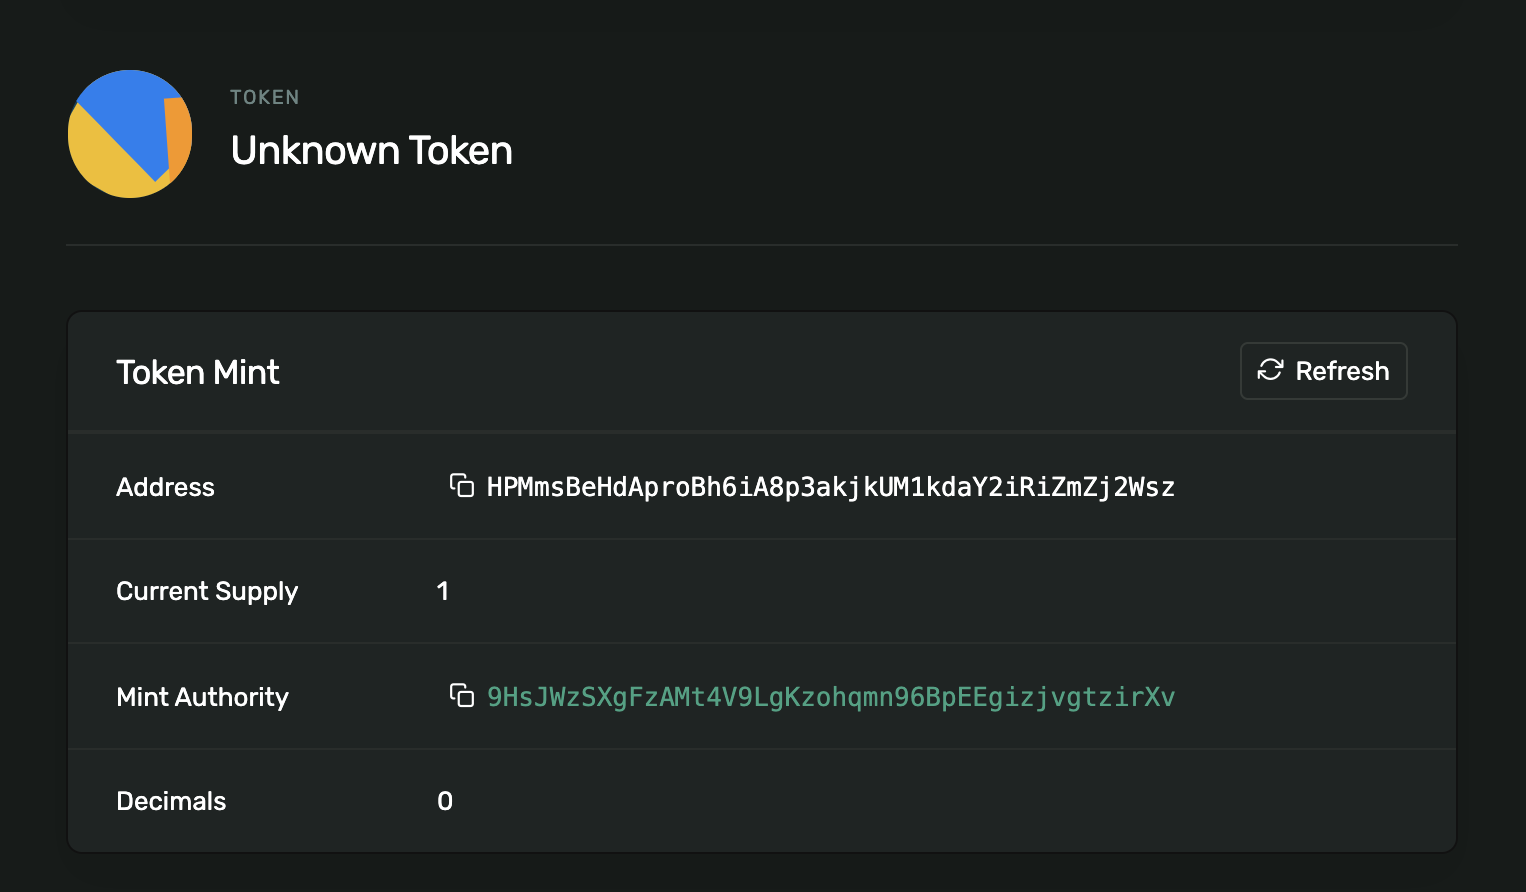Open the Mint Authority link 9HsJWzSXgFzAMt4V9

coord(830,697)
